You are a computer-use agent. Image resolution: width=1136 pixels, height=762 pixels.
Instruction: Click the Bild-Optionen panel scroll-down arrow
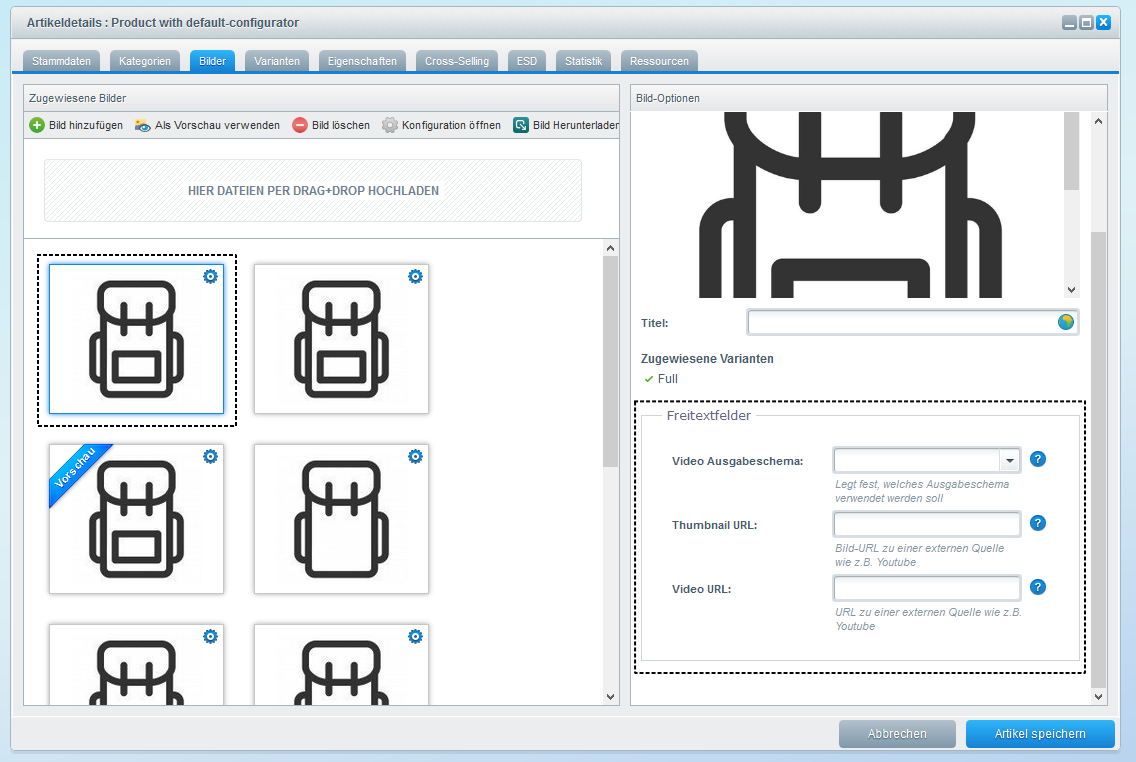click(1098, 697)
